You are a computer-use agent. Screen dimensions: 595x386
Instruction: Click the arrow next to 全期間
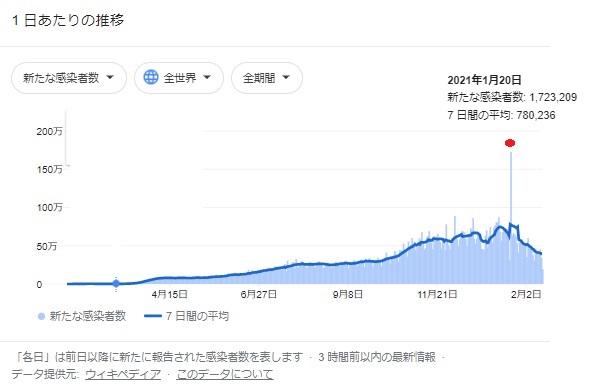[x=286, y=77]
